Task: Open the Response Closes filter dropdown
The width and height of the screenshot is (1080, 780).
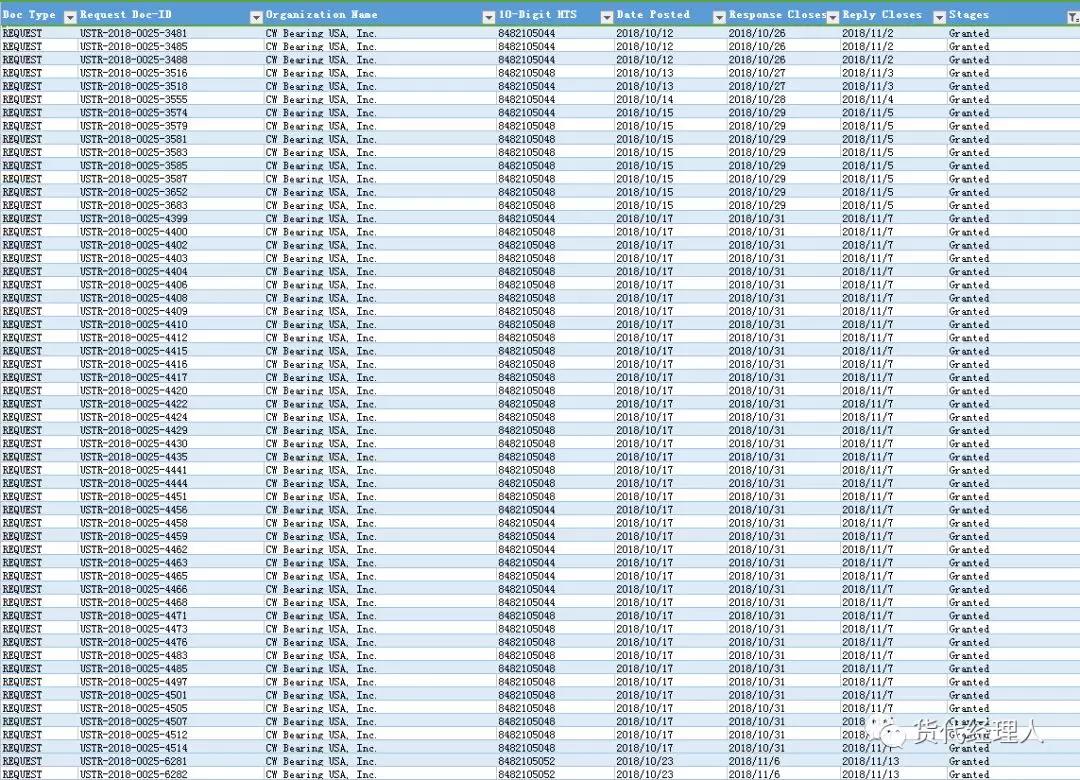Action: (x=833, y=17)
